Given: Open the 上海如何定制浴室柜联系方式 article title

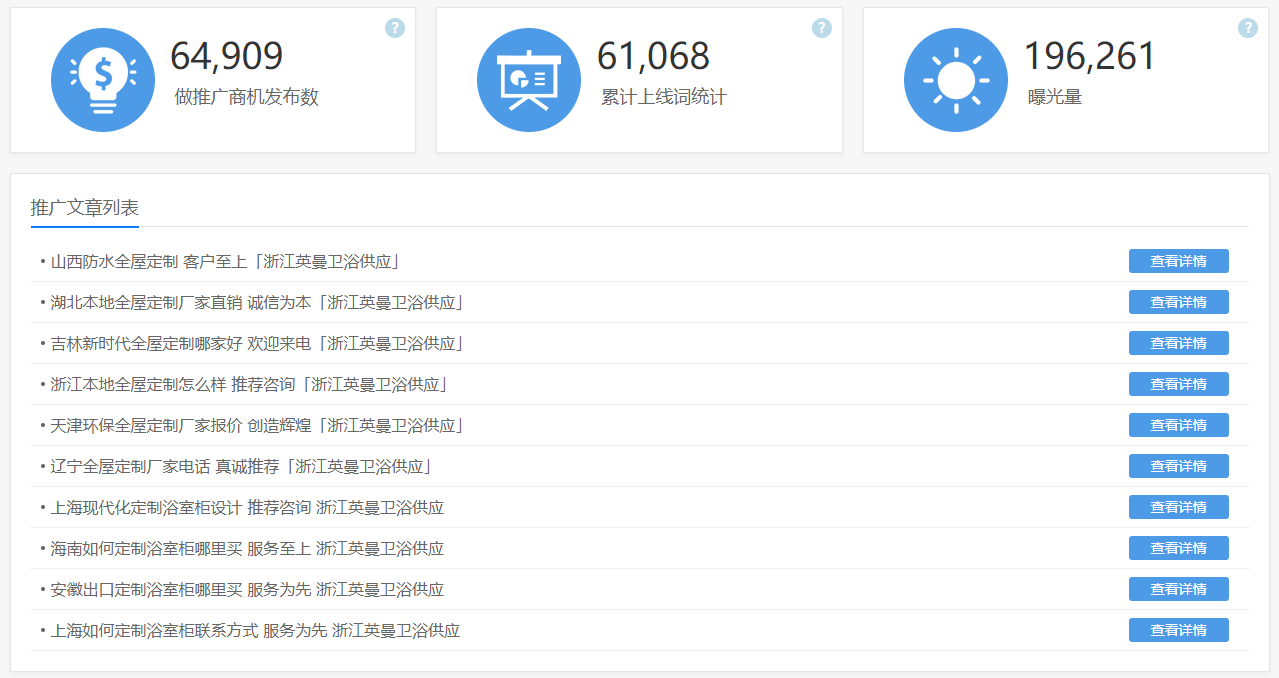Looking at the screenshot, I should [x=255, y=631].
